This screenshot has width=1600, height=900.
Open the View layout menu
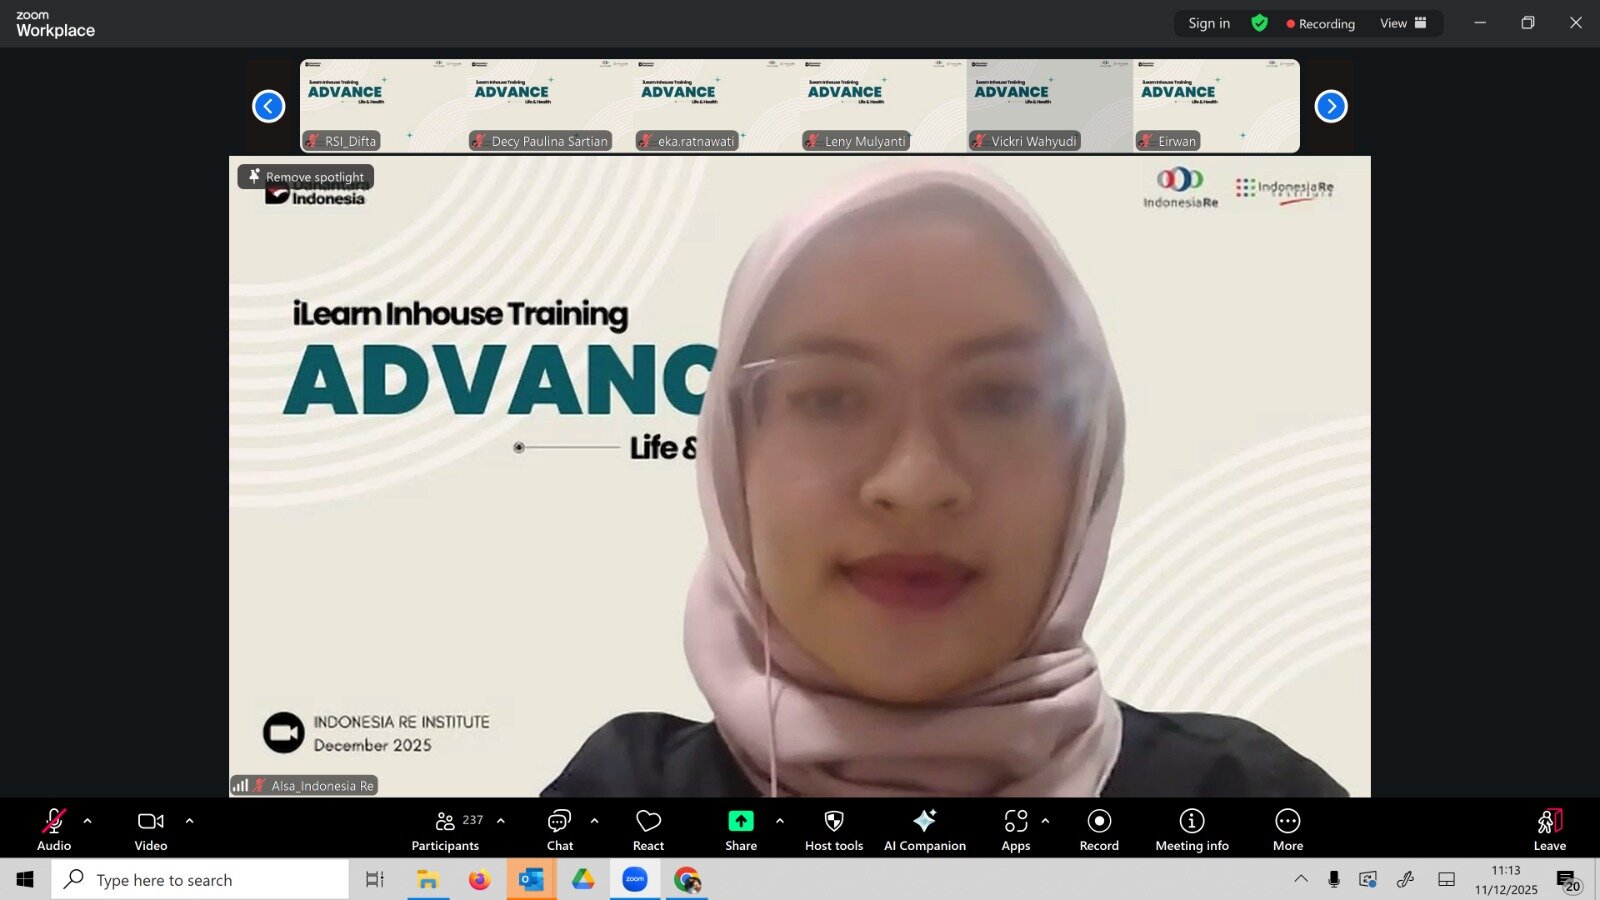1403,23
